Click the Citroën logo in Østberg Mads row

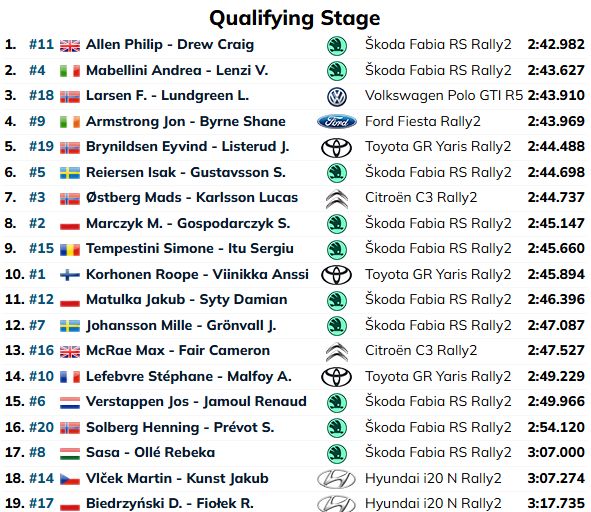pos(337,199)
